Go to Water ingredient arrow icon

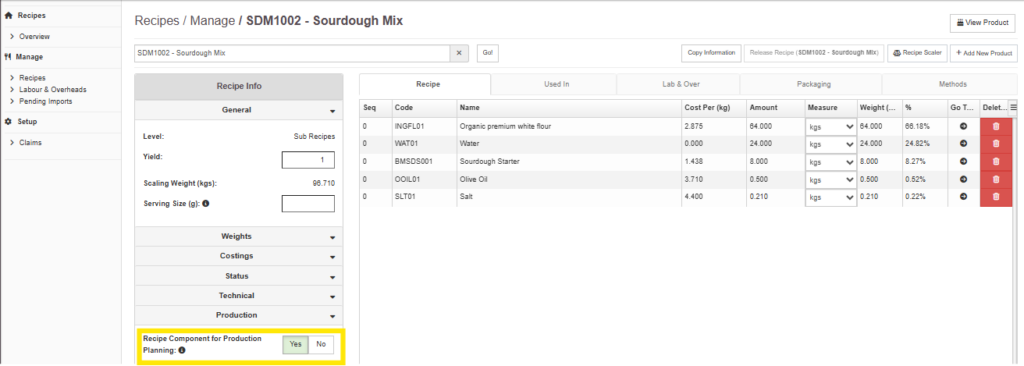[x=963, y=144]
